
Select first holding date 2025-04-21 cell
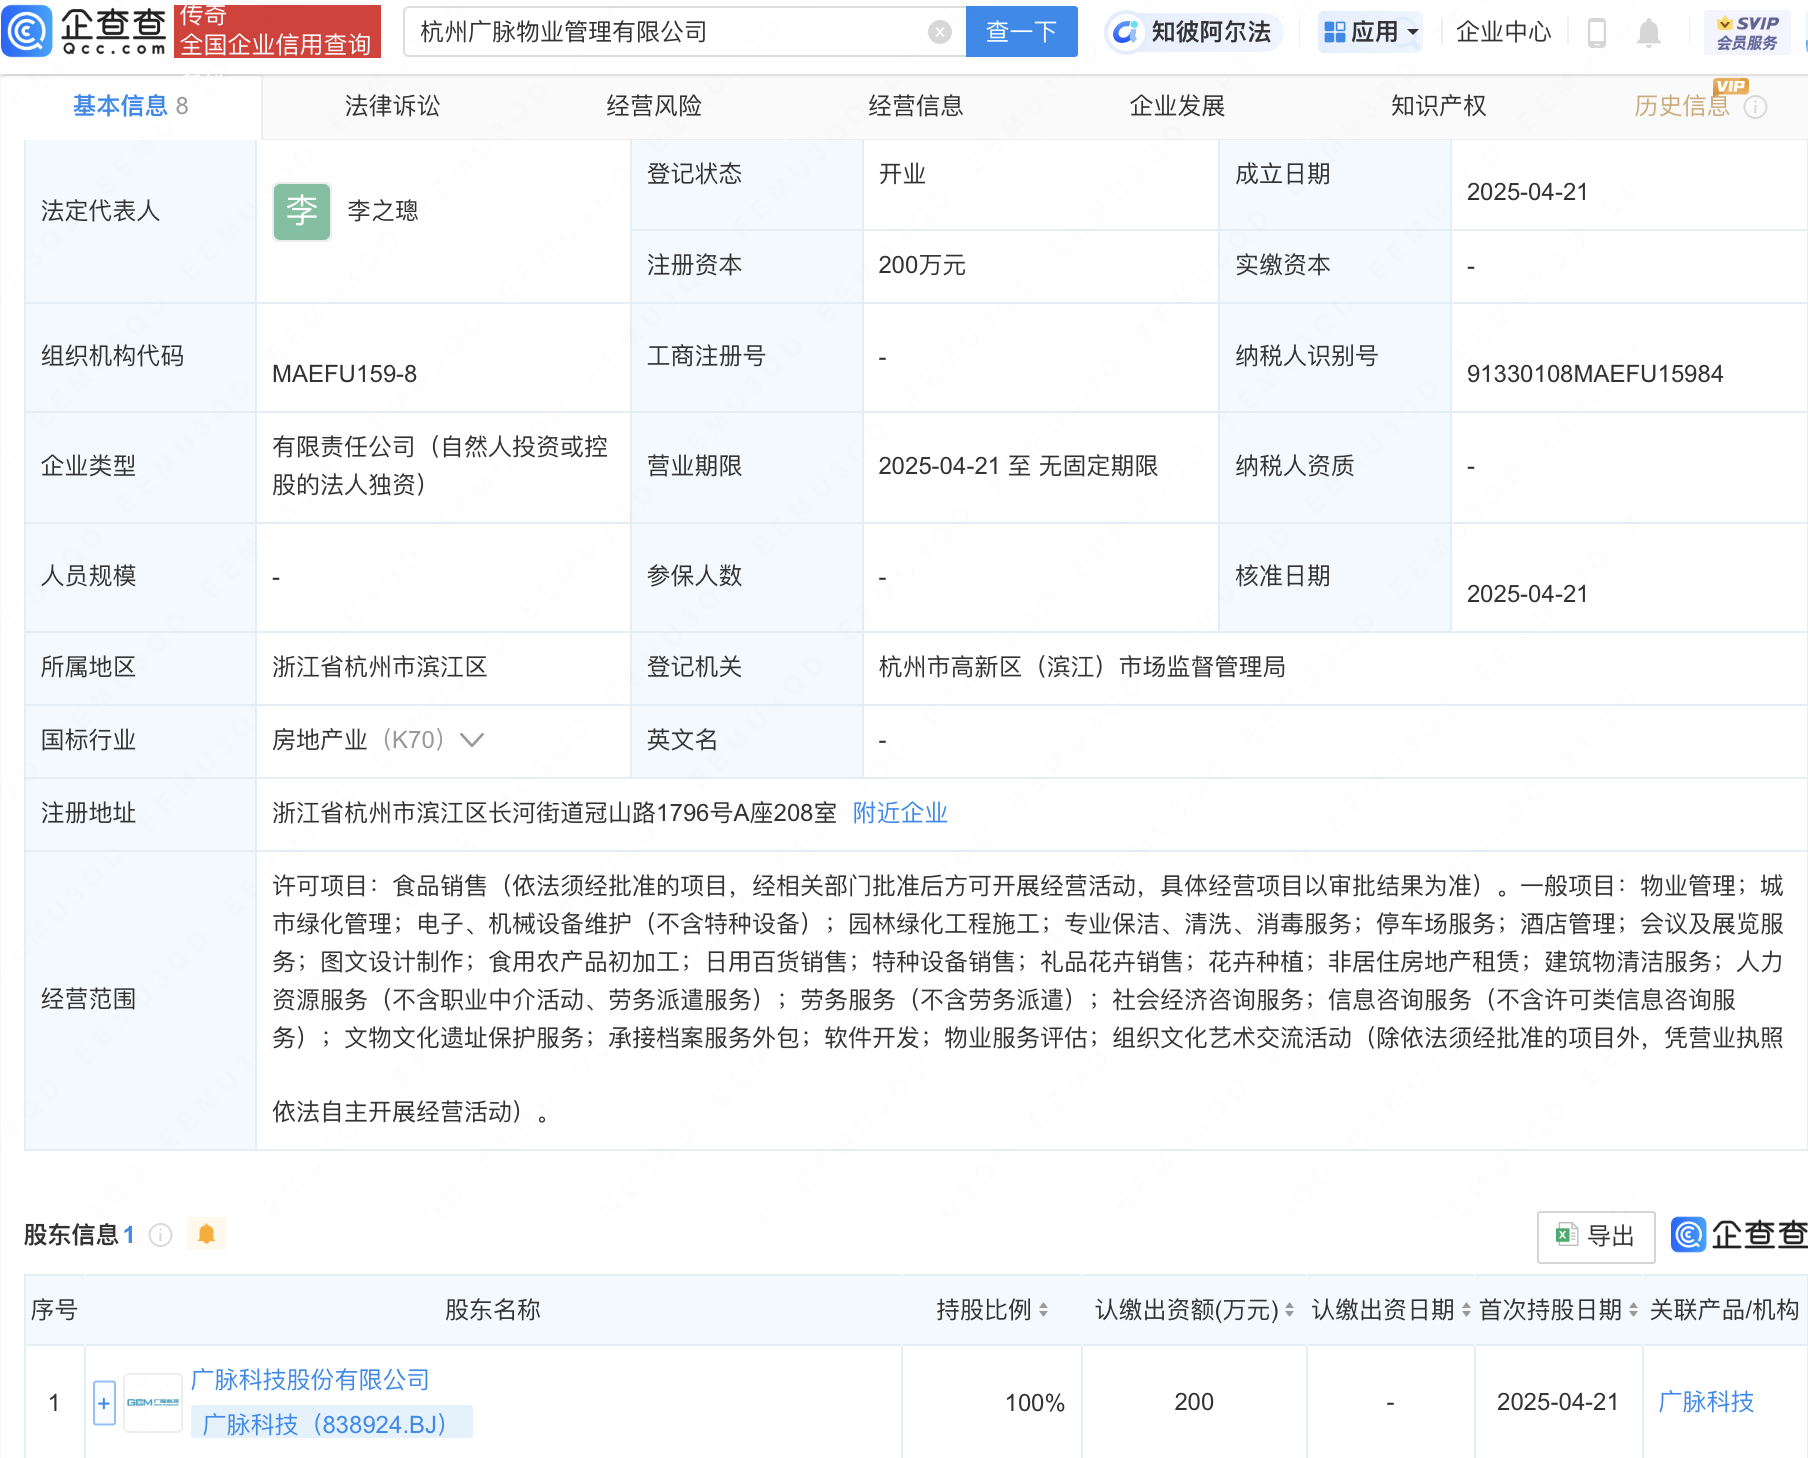click(1558, 1402)
